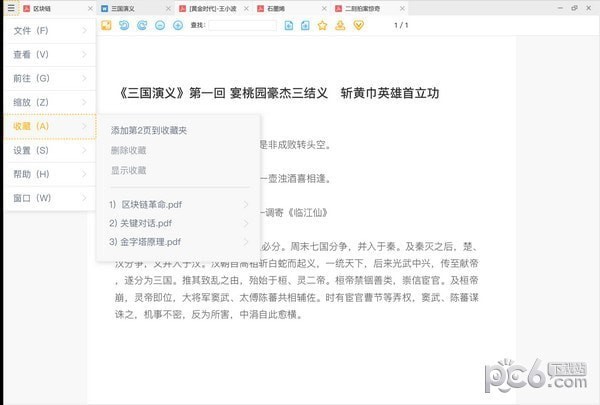The image size is (600, 405).
Task: Click the star favorite icon
Action: pos(323,25)
